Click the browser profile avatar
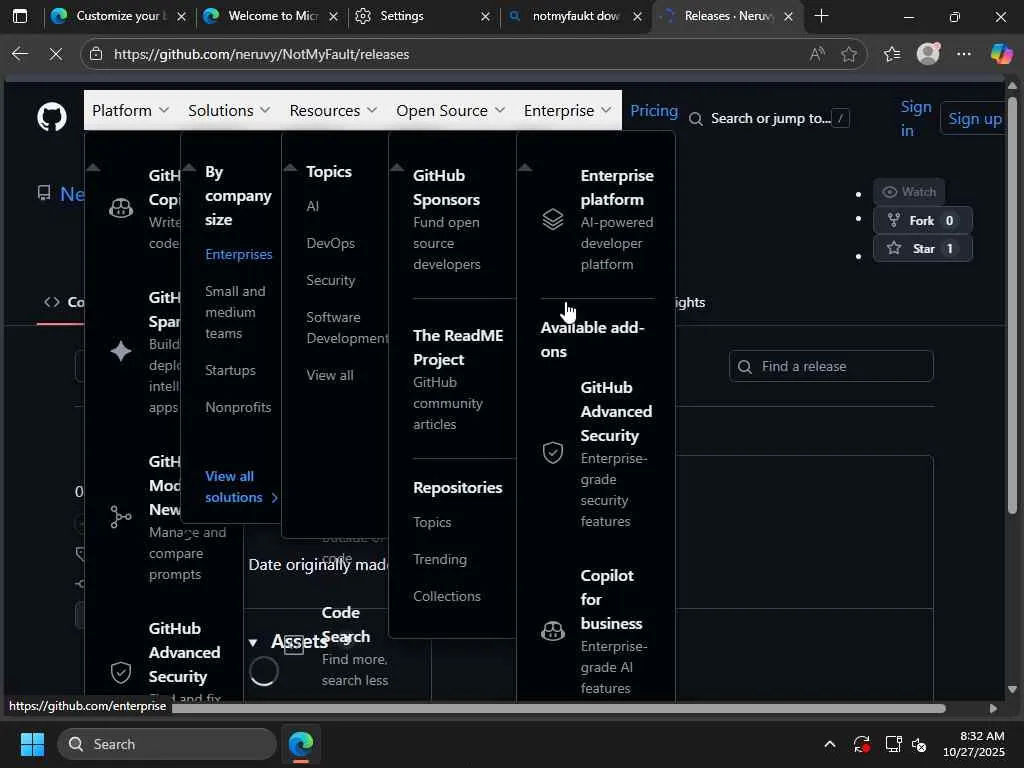This screenshot has height=768, width=1024. click(928, 54)
